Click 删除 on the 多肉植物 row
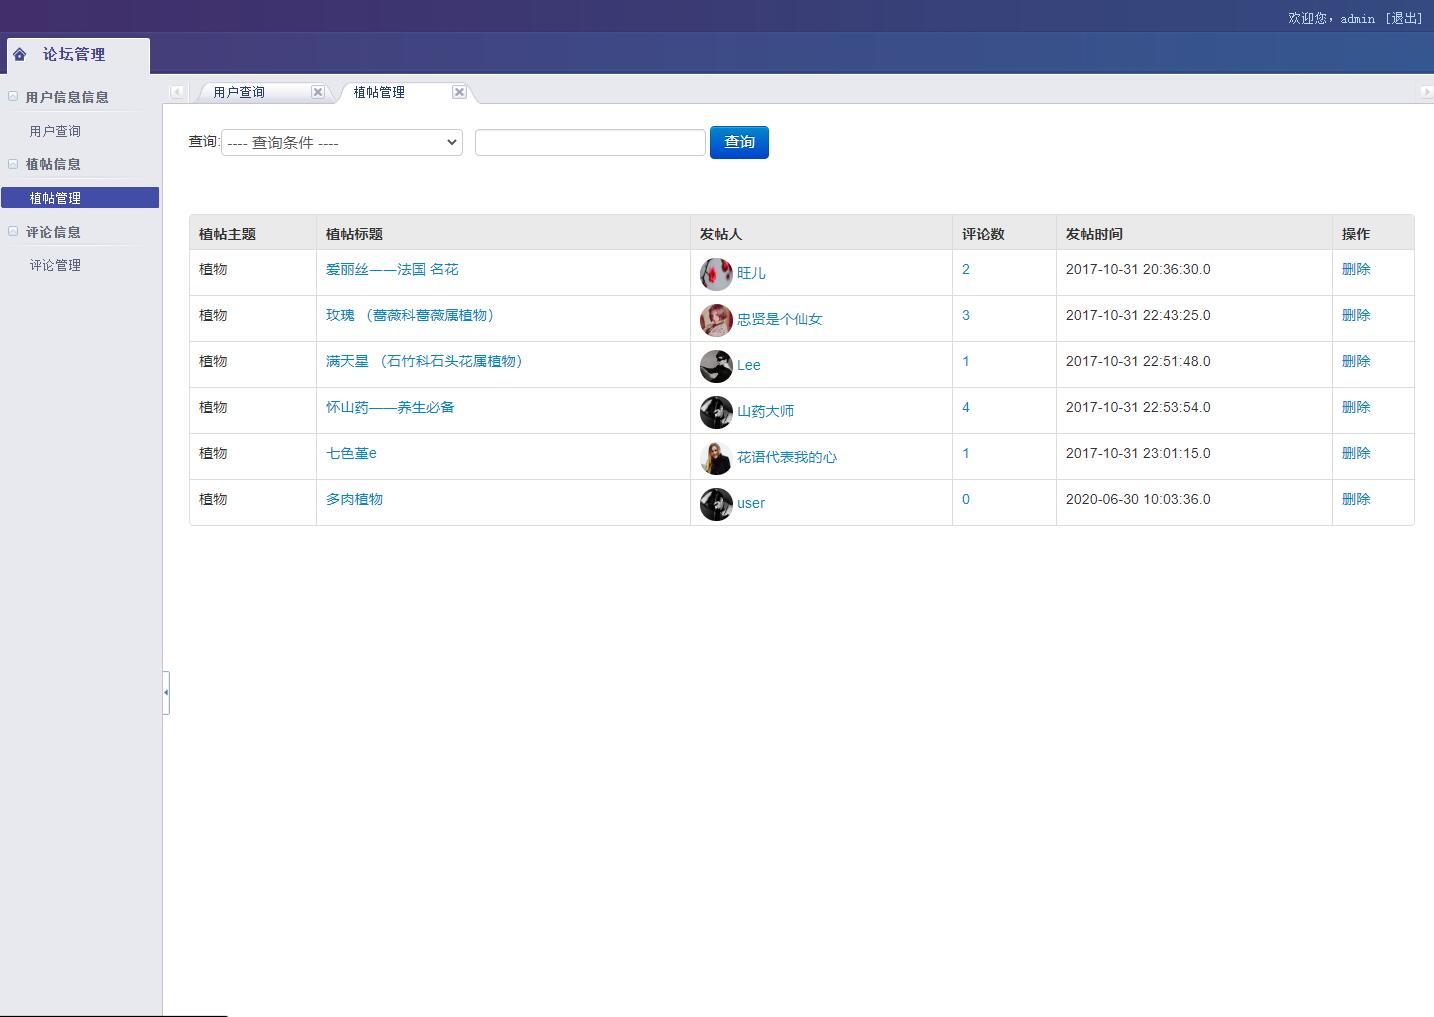The image size is (1434, 1017). (1356, 498)
